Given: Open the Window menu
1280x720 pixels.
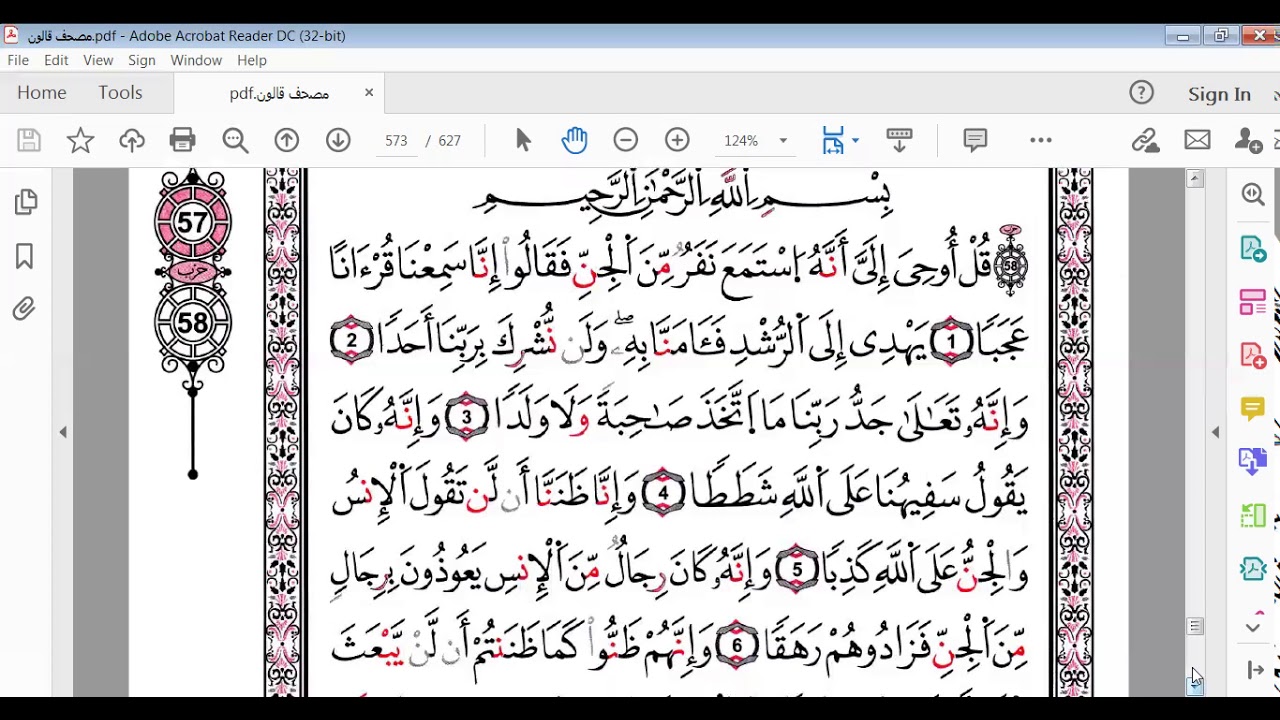Looking at the screenshot, I should (x=196, y=60).
